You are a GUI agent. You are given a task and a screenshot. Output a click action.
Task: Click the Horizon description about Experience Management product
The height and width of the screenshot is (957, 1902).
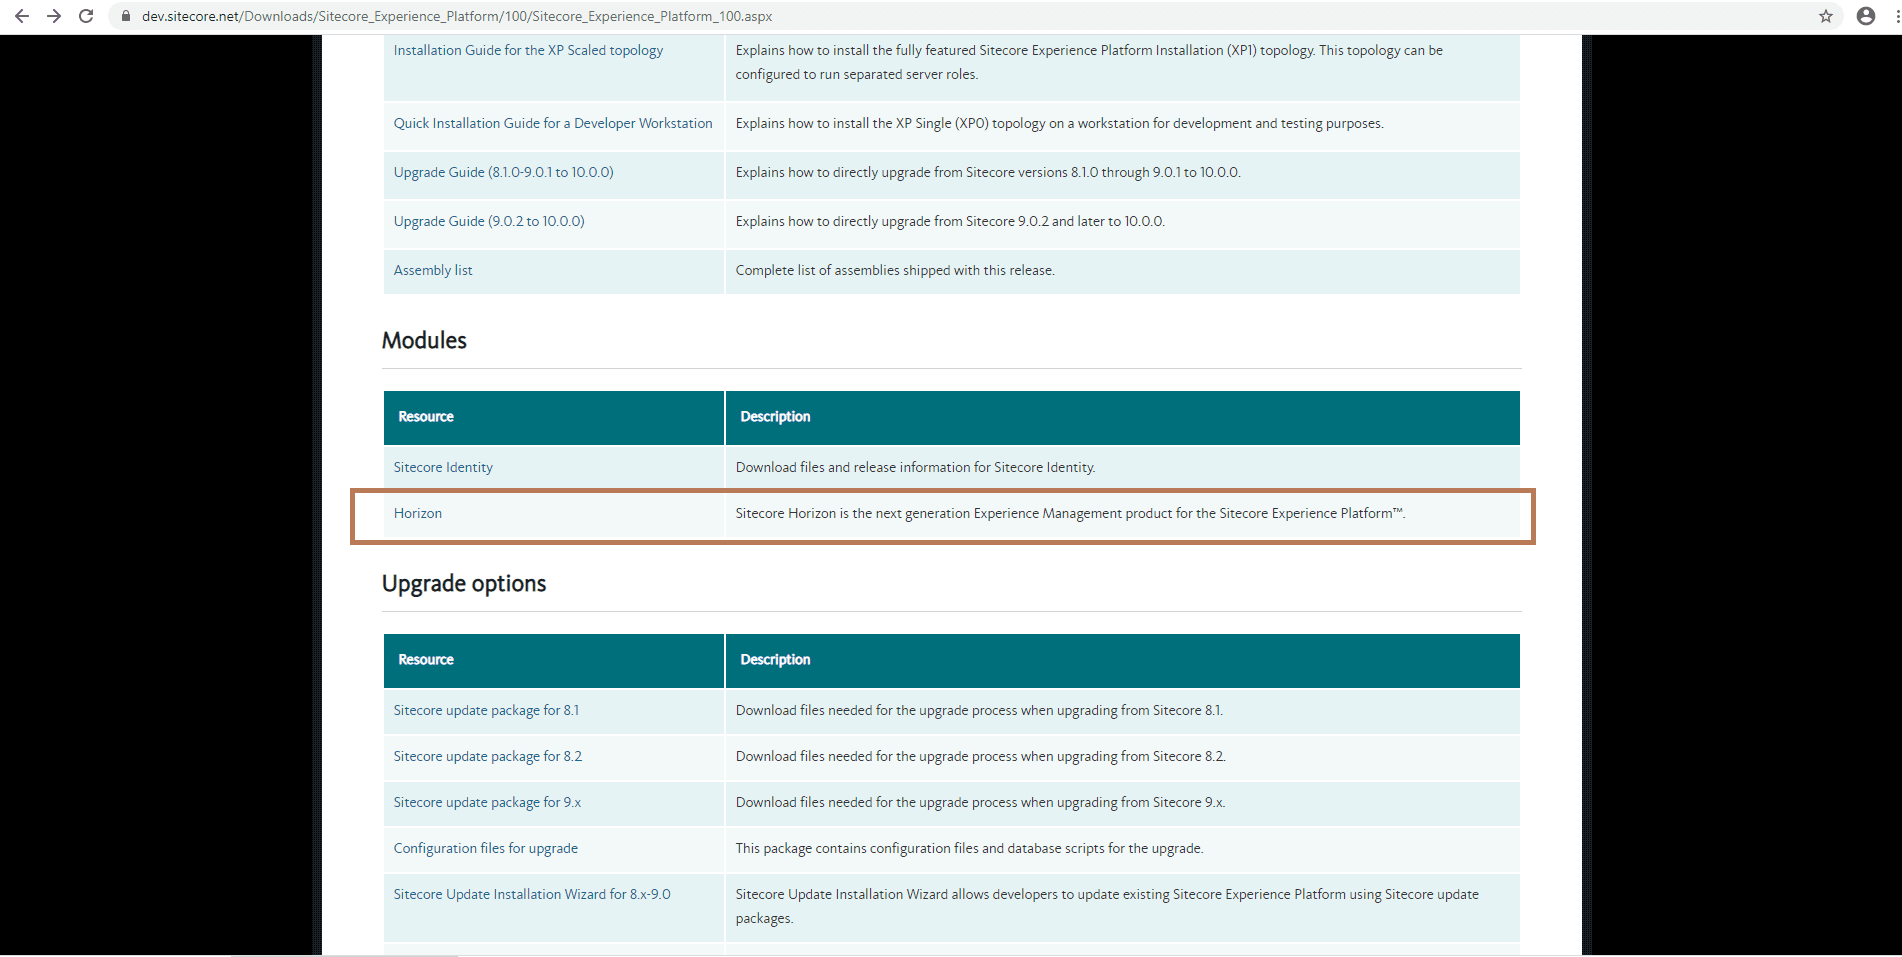[1070, 513]
